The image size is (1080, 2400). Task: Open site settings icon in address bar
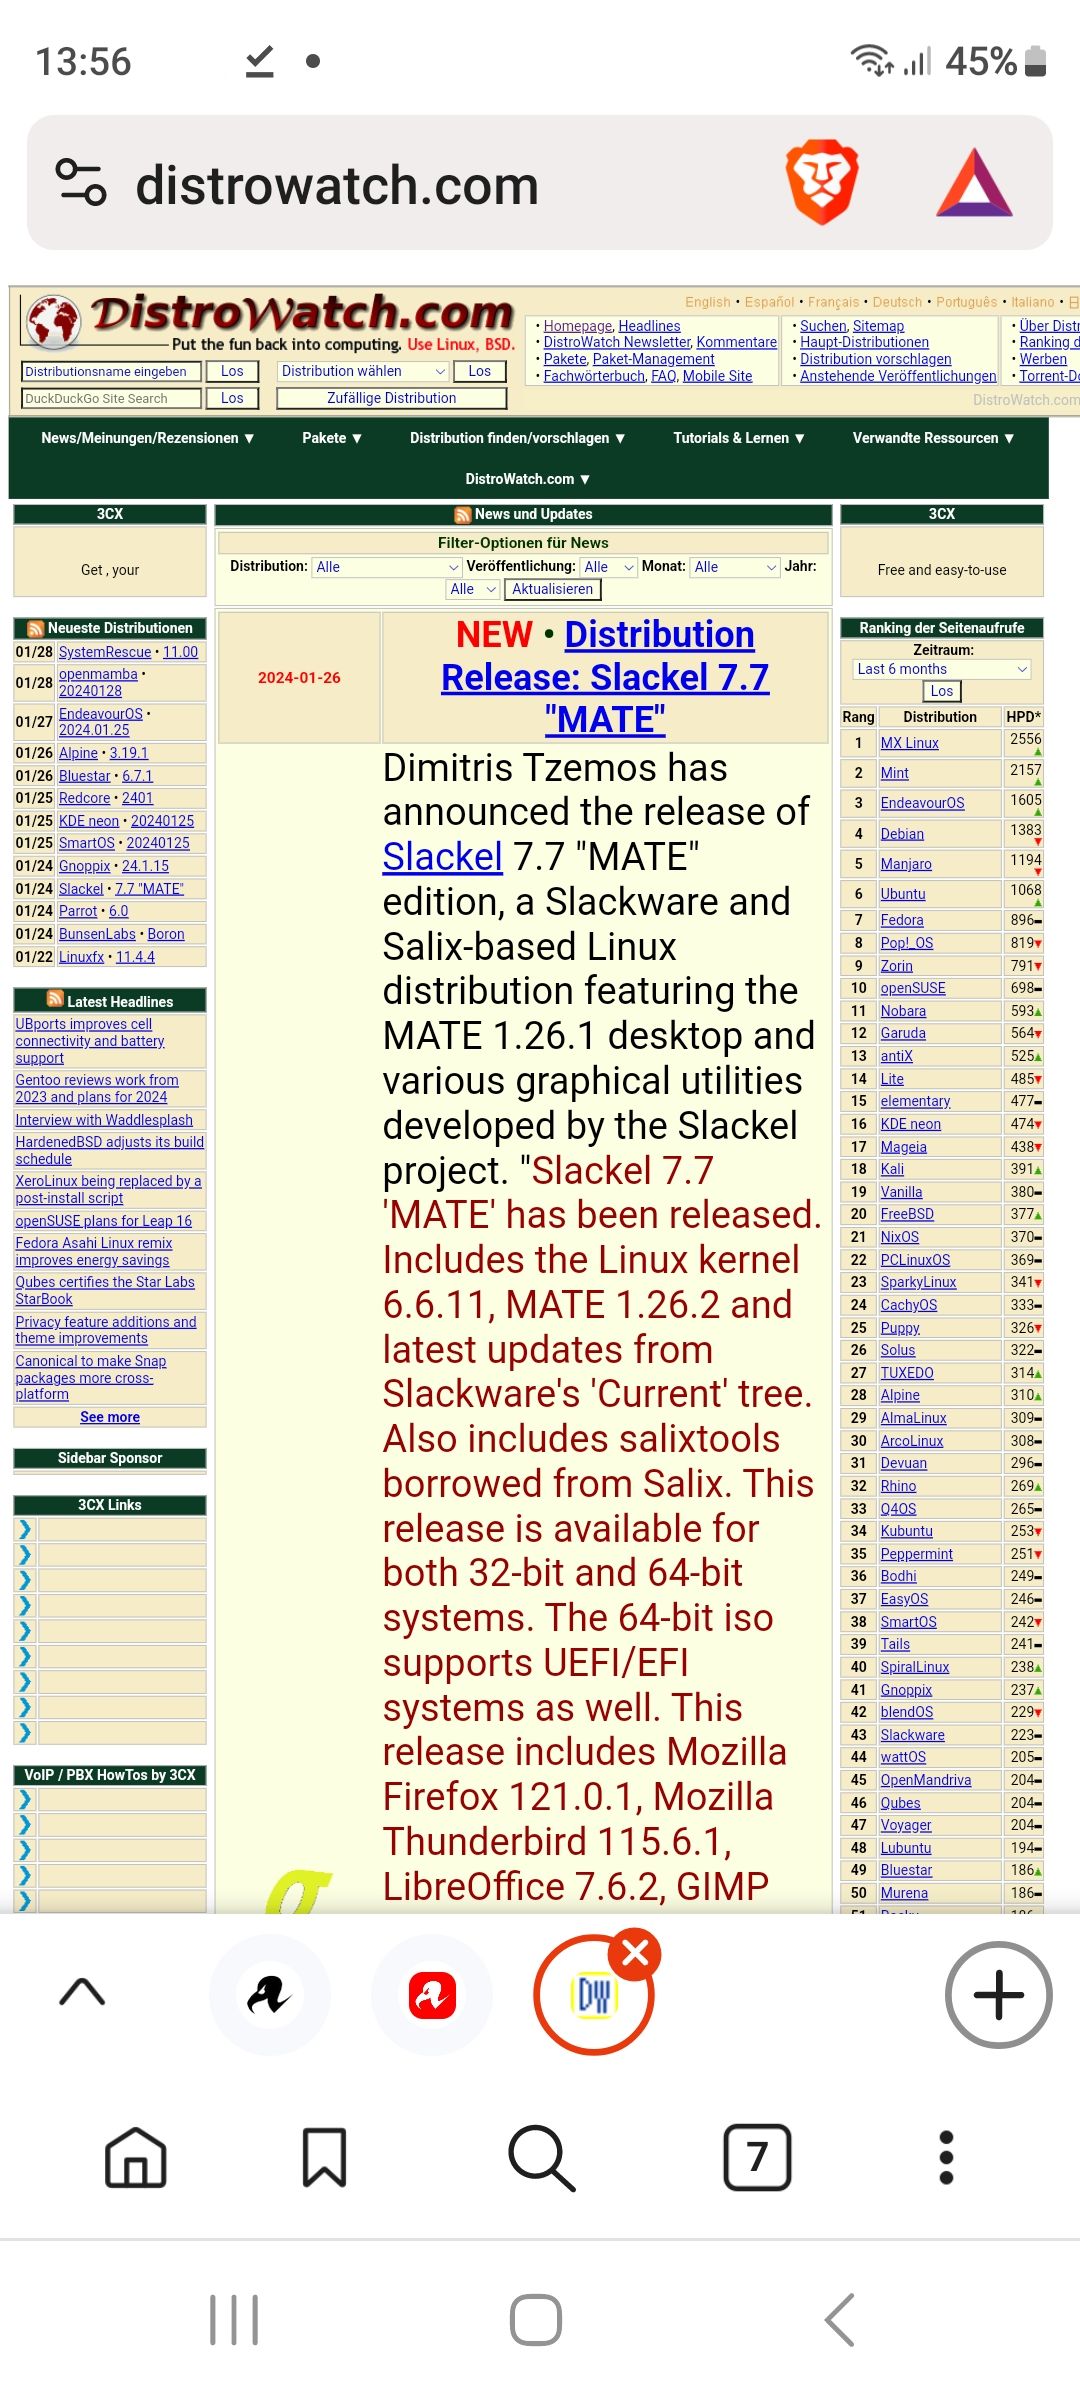pyautogui.click(x=81, y=183)
